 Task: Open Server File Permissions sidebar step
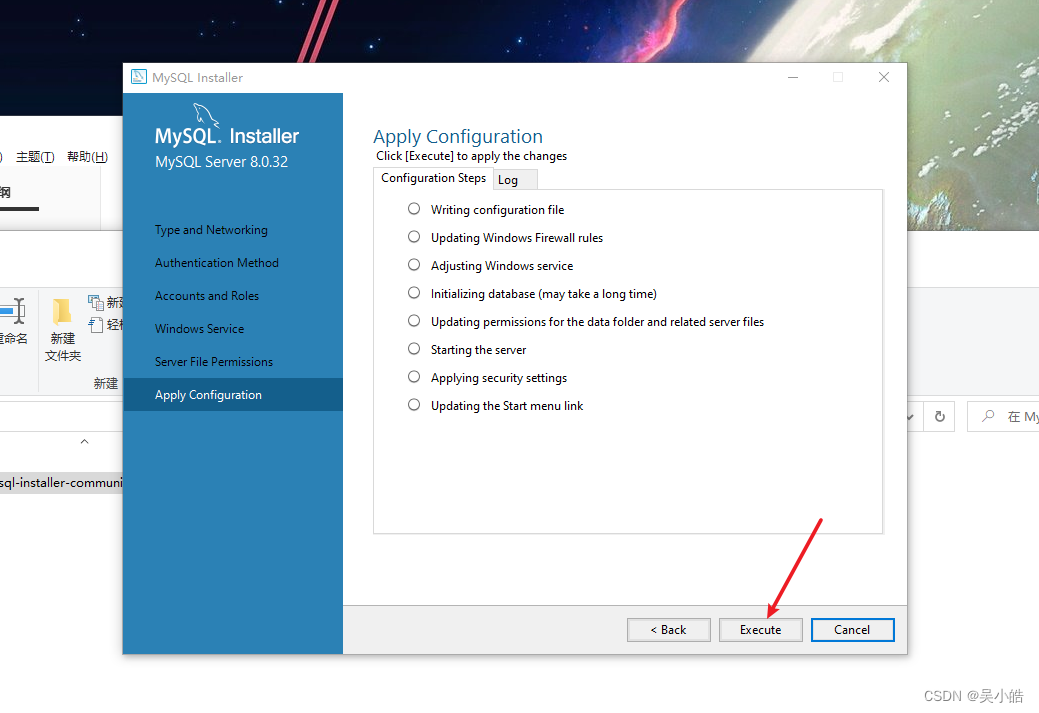tap(214, 362)
